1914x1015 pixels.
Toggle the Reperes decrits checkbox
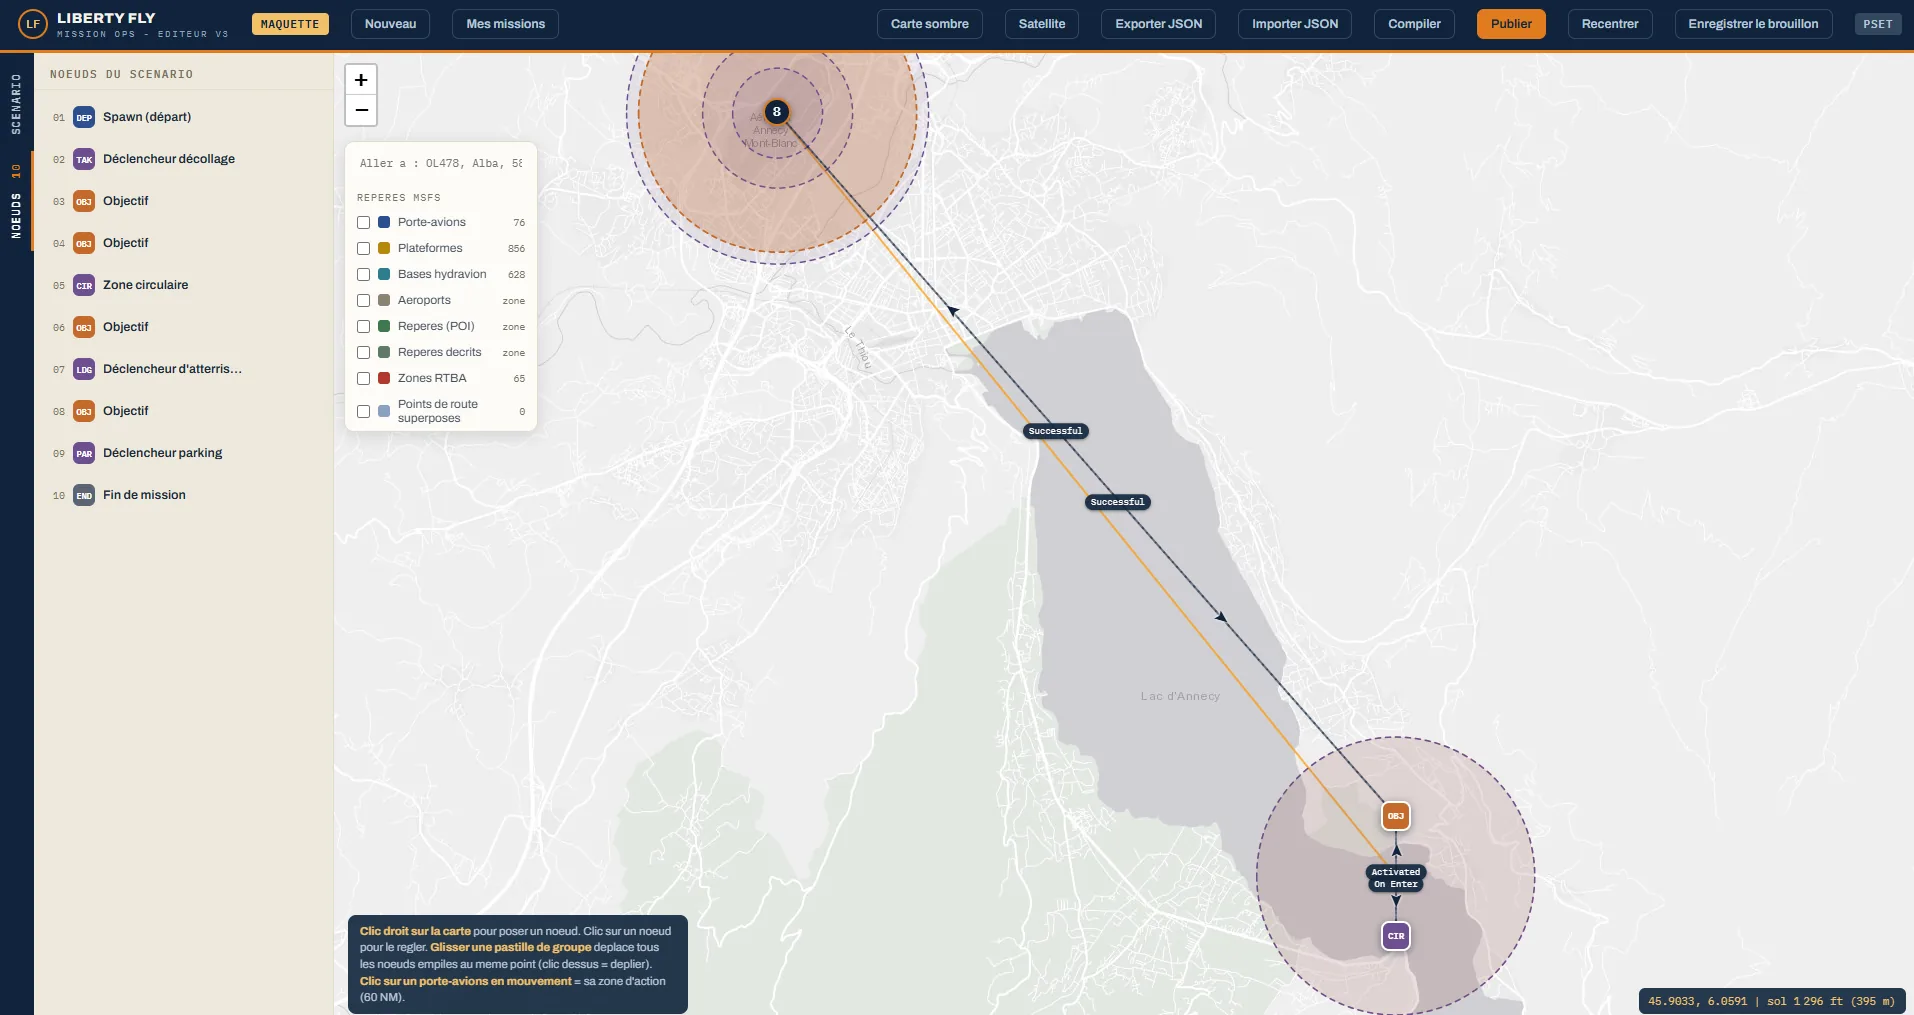364,352
